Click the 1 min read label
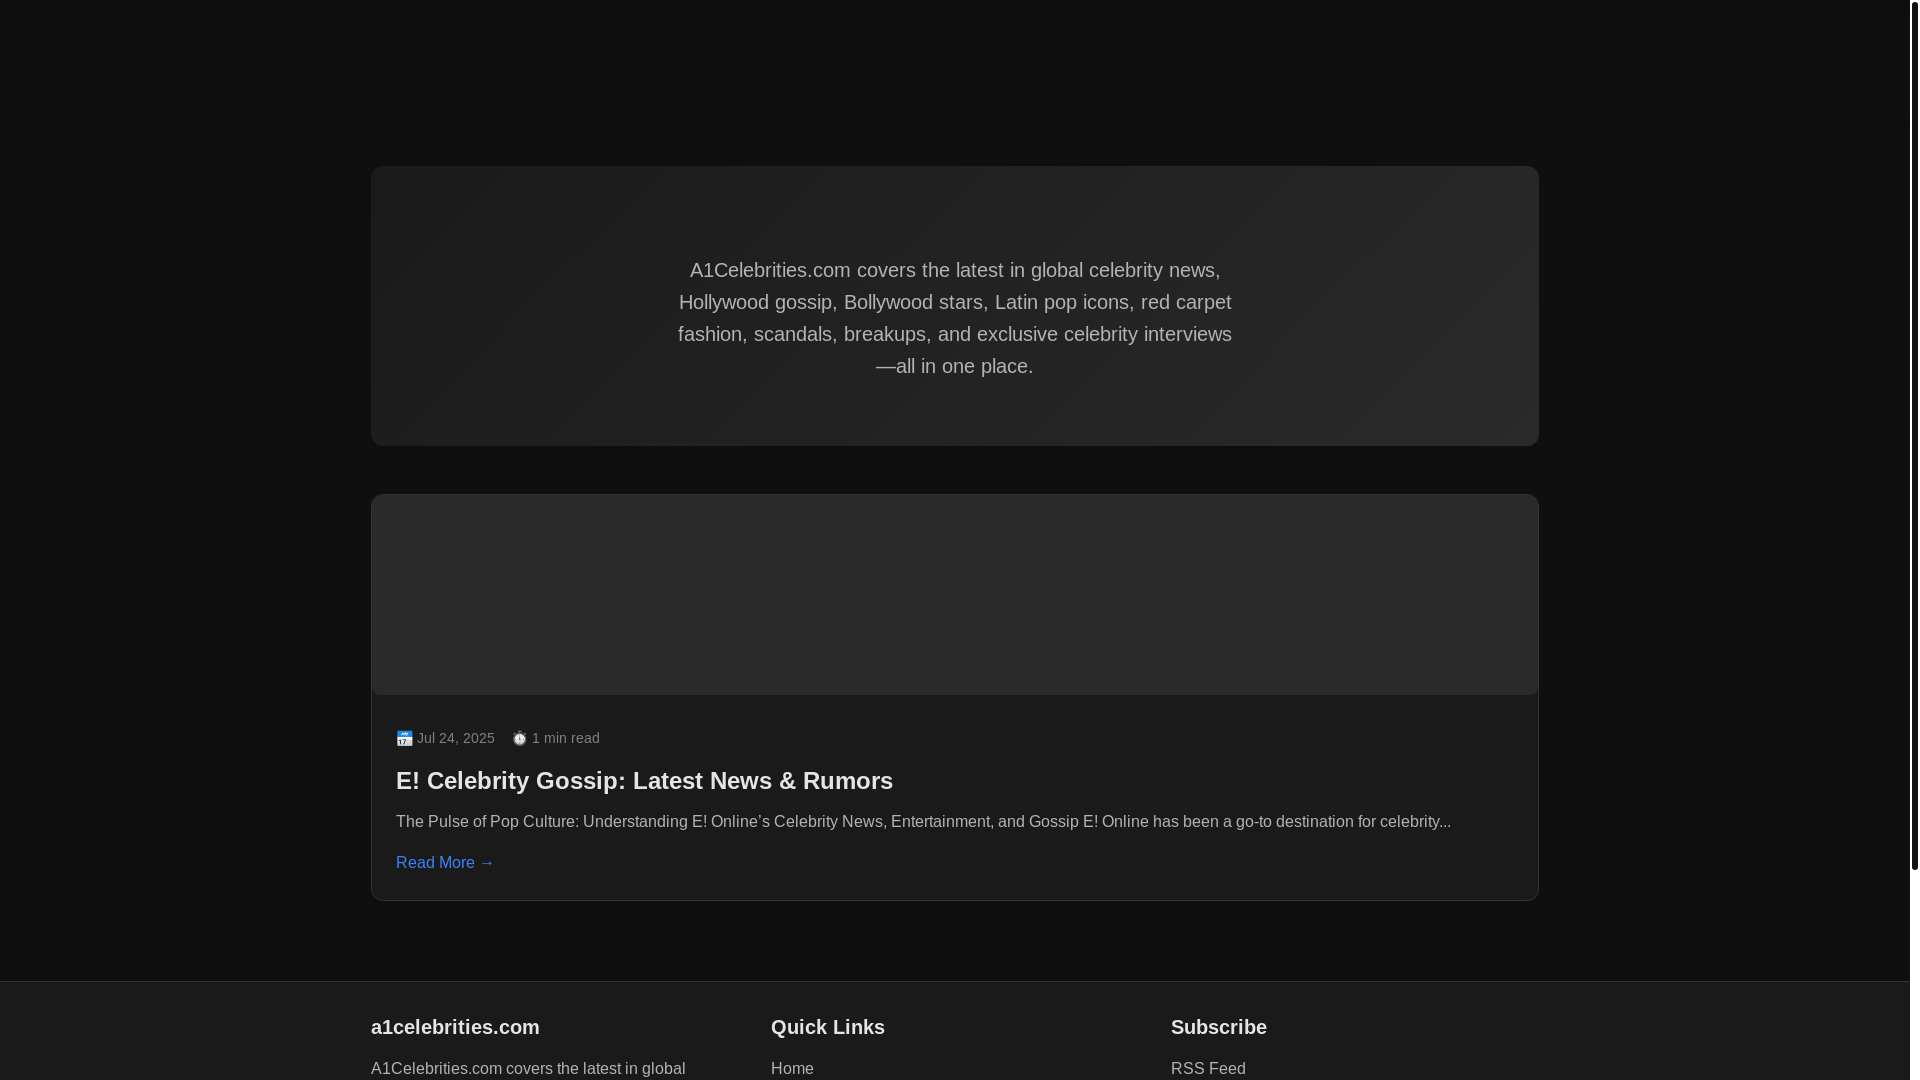 pyautogui.click(x=566, y=738)
